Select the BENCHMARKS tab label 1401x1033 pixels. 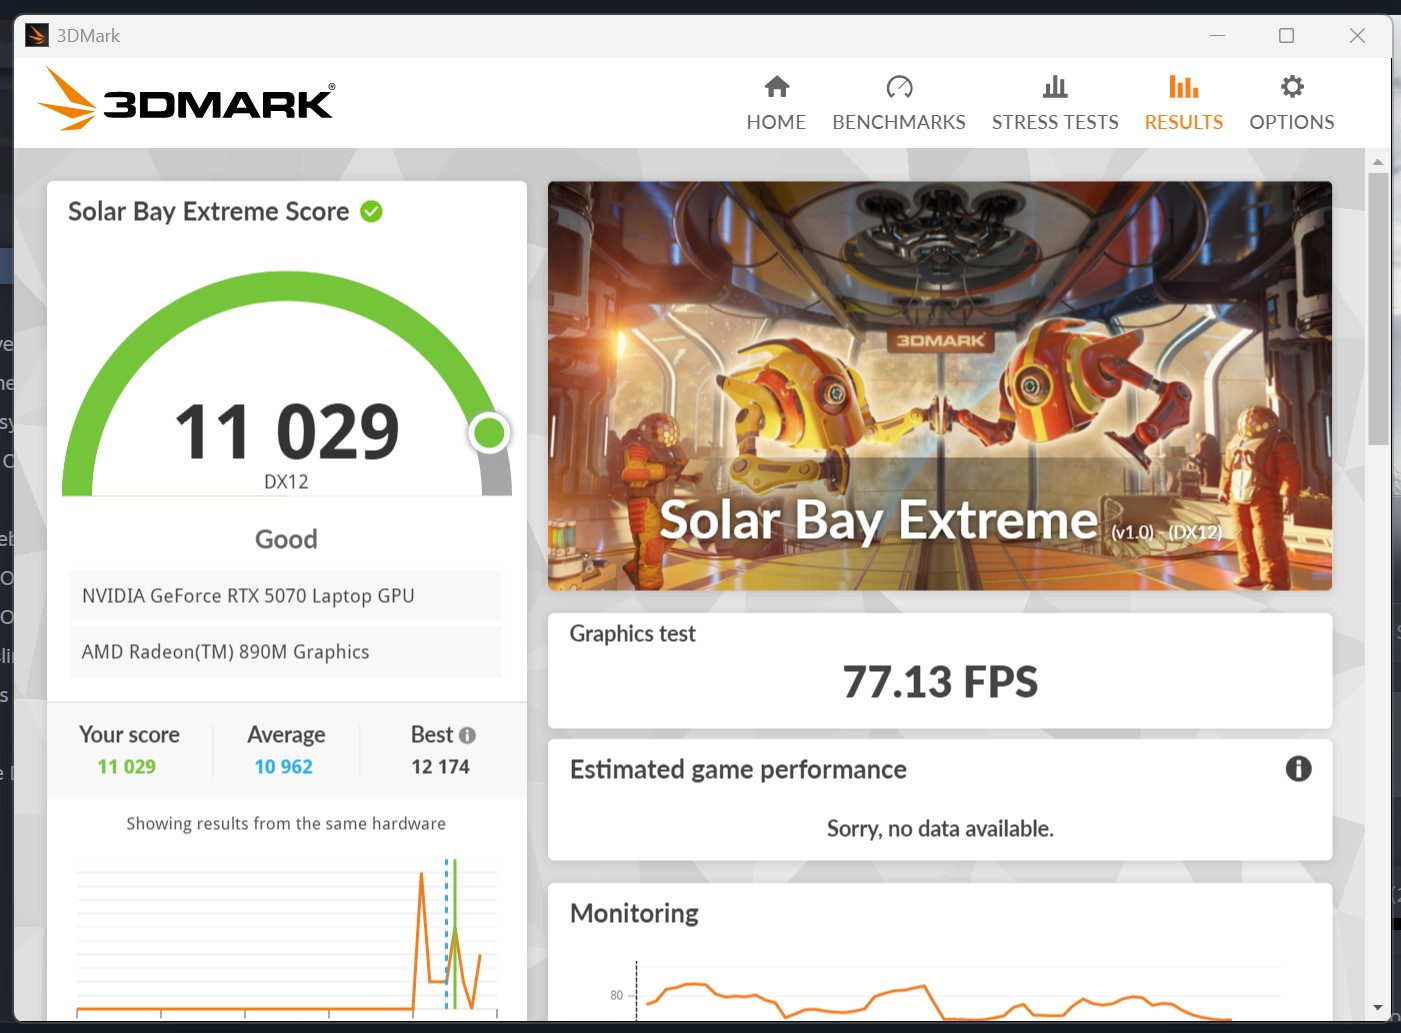click(899, 122)
